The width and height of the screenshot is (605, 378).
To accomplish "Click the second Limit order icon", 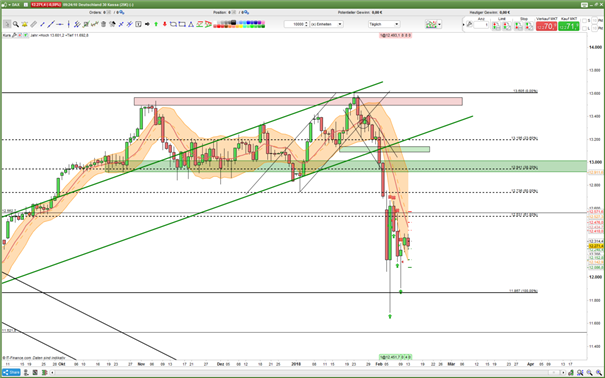I will [x=506, y=26].
